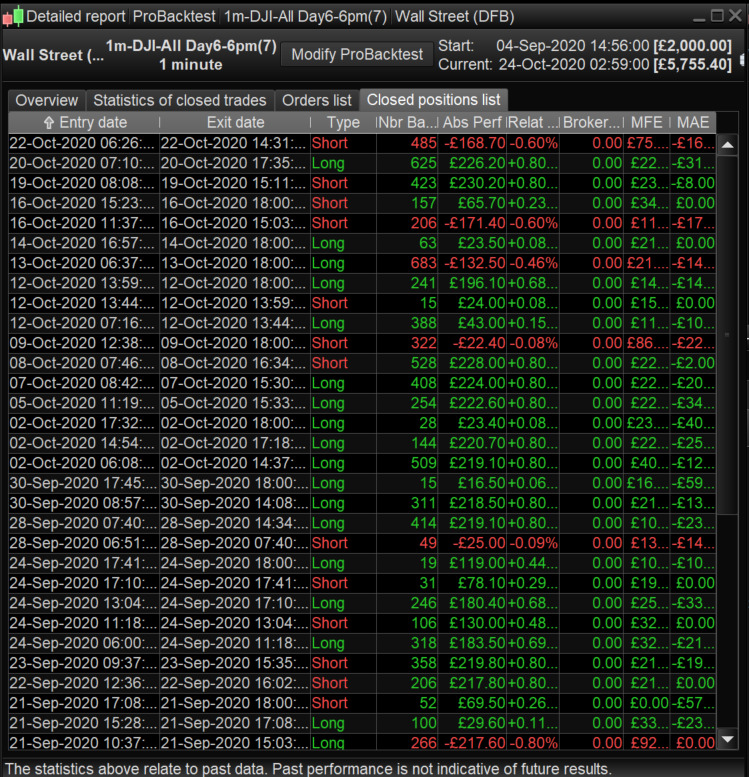Click the strategy name 1m-DJI-All Day6-6pm(7)
749x777 pixels.
pyautogui.click(x=191, y=46)
